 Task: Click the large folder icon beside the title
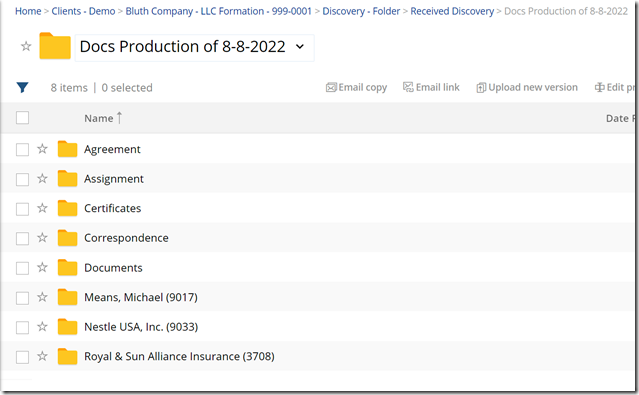tap(55, 46)
